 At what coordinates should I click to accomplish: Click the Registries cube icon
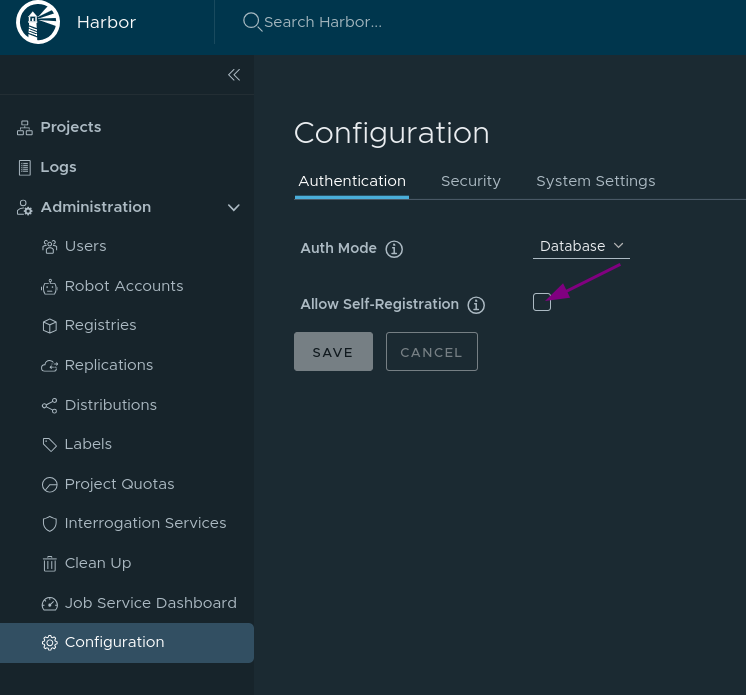coord(49,326)
